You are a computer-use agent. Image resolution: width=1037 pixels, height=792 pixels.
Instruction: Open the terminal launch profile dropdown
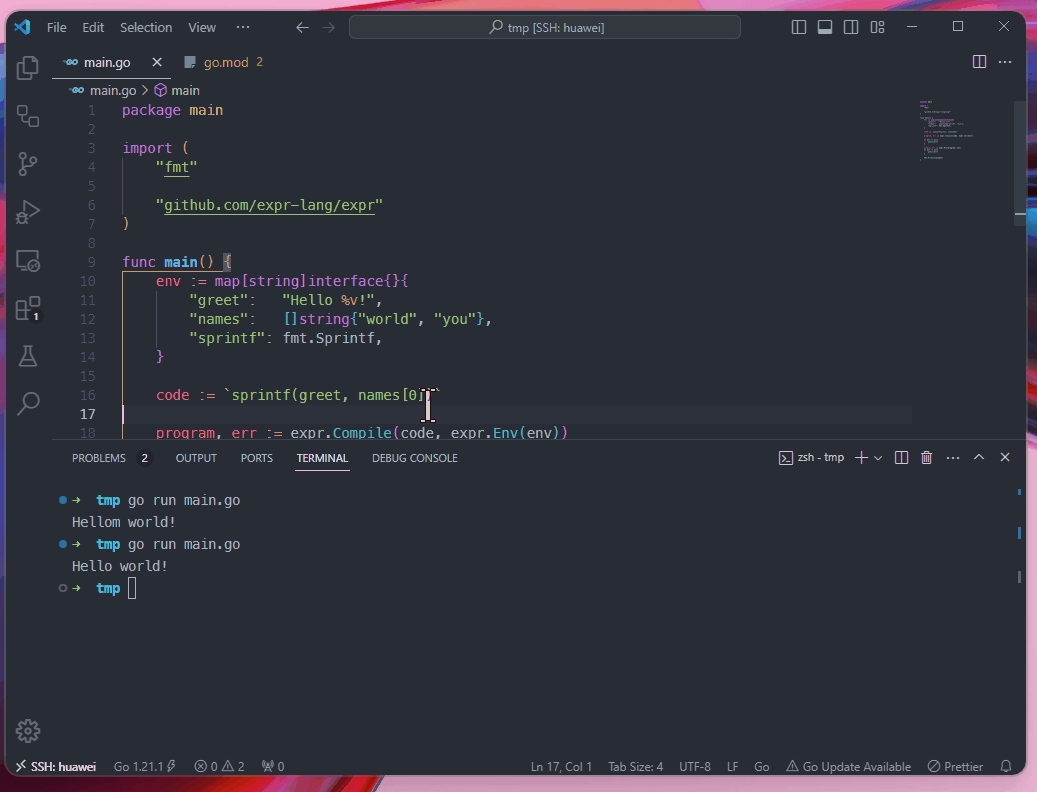coord(878,458)
